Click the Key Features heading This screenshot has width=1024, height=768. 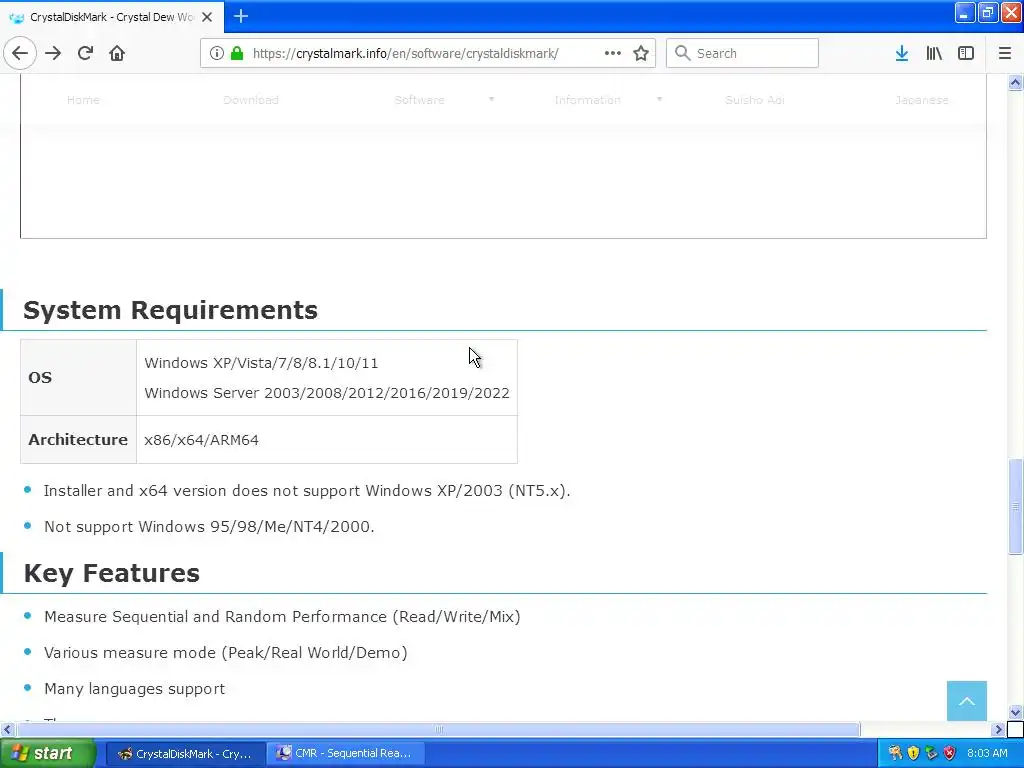click(x=112, y=573)
